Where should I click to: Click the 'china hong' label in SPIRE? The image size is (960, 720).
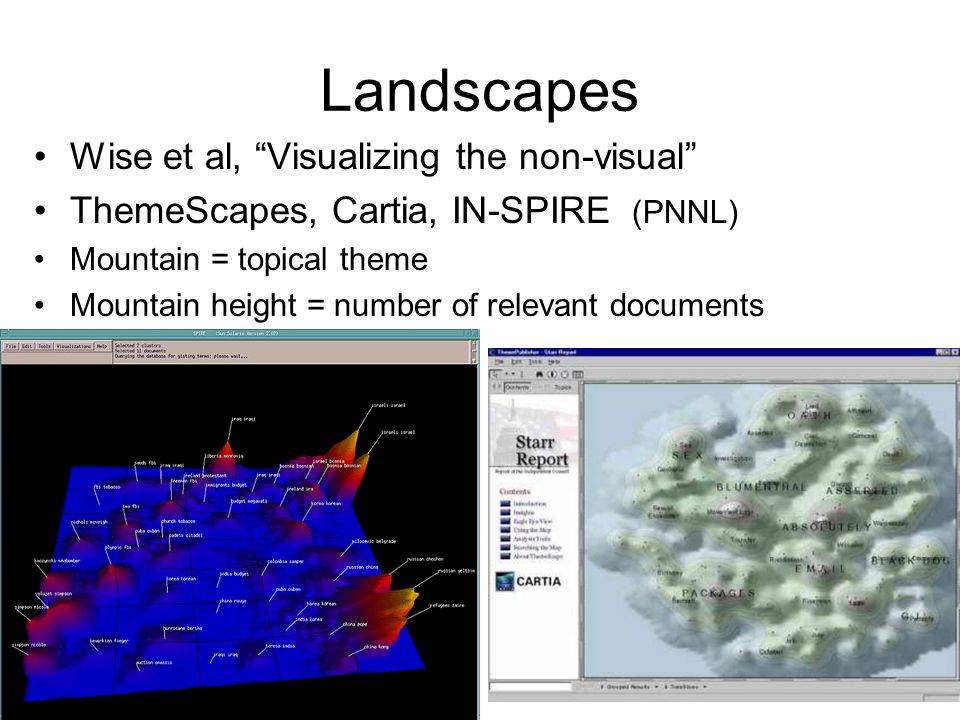point(377,647)
